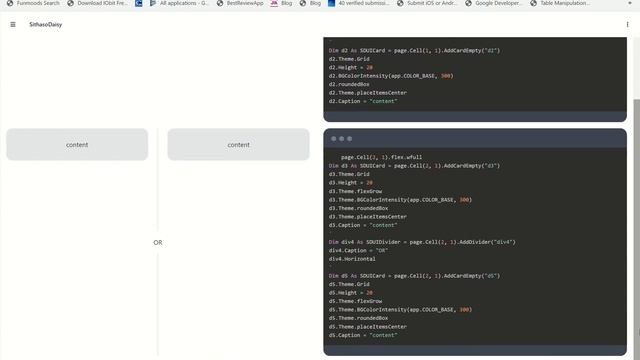Click the Google Developer globe icon
This screenshot has width=640, height=360.
[x=468, y=3]
